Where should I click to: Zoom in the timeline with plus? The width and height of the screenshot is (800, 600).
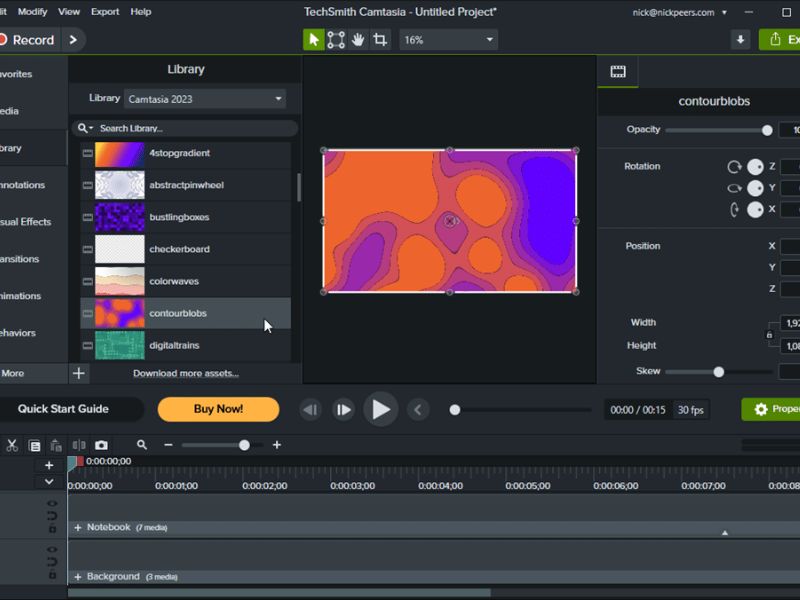tap(277, 445)
